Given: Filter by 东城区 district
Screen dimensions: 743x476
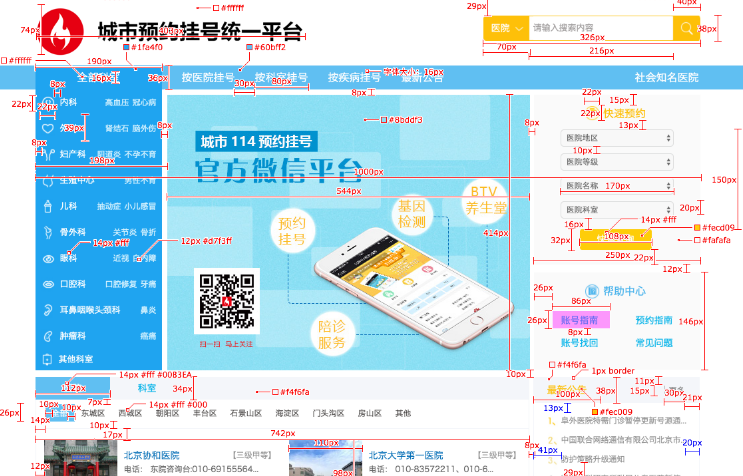Looking at the screenshot, I should (x=92, y=413).
